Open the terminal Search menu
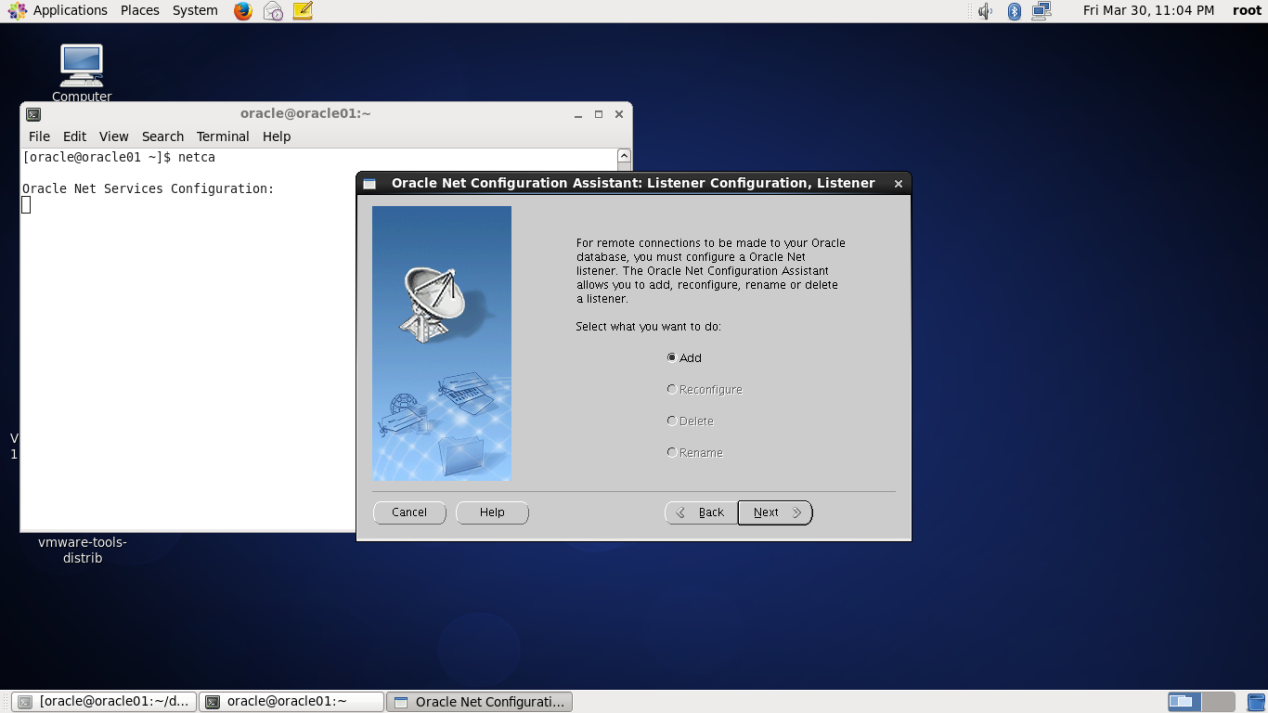The image size is (1268, 713). tap(163, 136)
